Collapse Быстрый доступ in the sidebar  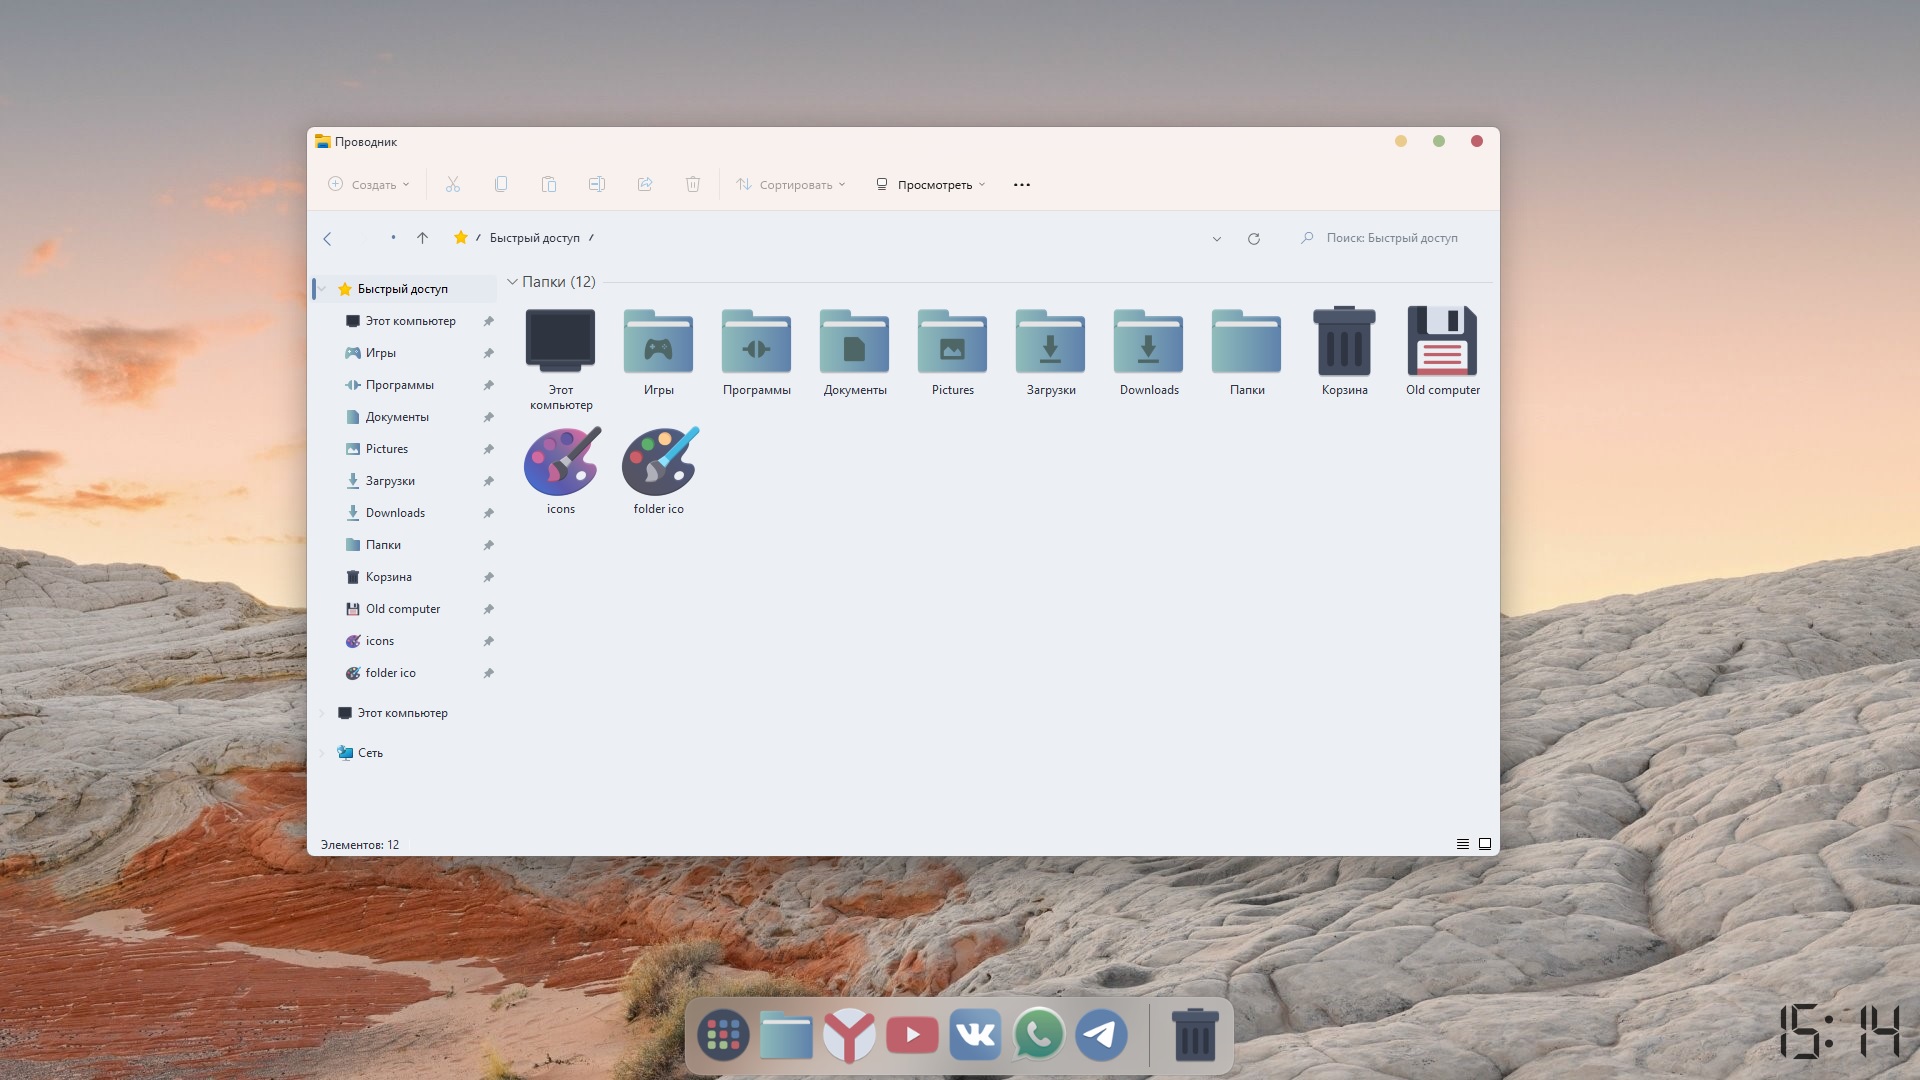tap(322, 289)
